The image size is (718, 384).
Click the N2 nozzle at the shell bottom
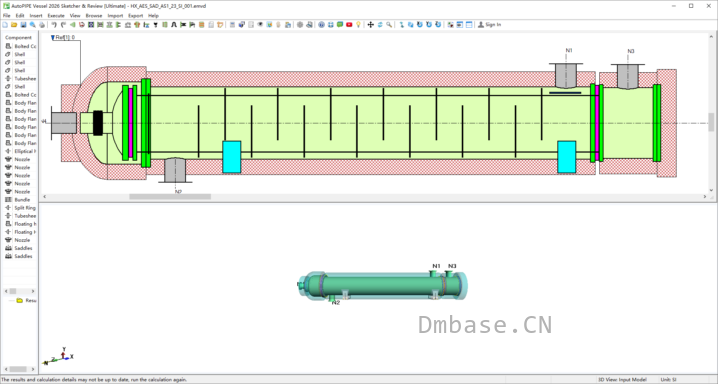[175, 170]
